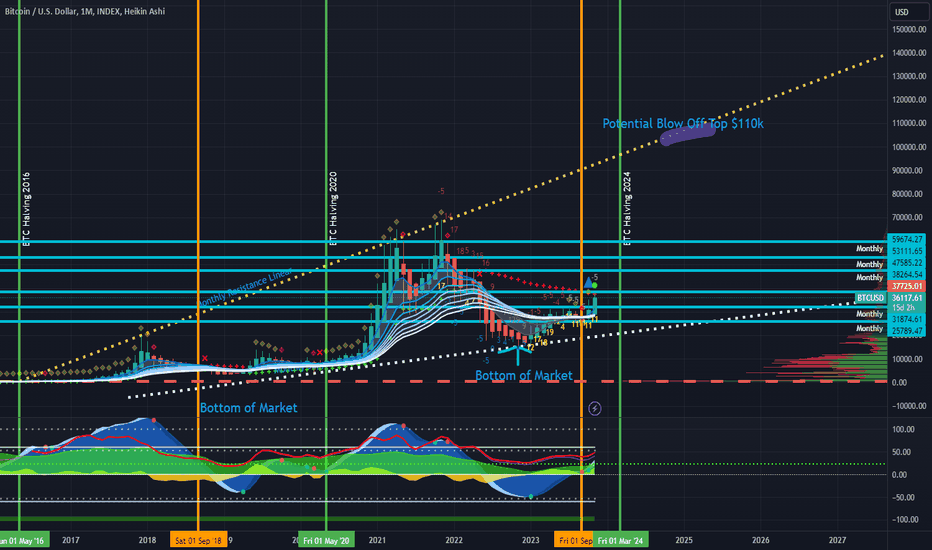This screenshot has width=932, height=550.
Task: Select the purple brush stroke near $110k text
Action: 688,135
